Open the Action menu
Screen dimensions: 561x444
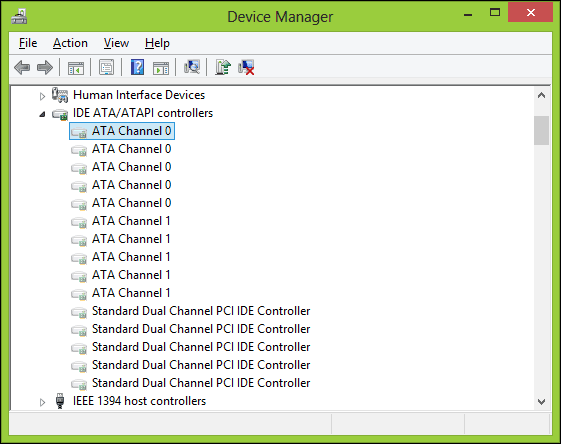point(70,43)
